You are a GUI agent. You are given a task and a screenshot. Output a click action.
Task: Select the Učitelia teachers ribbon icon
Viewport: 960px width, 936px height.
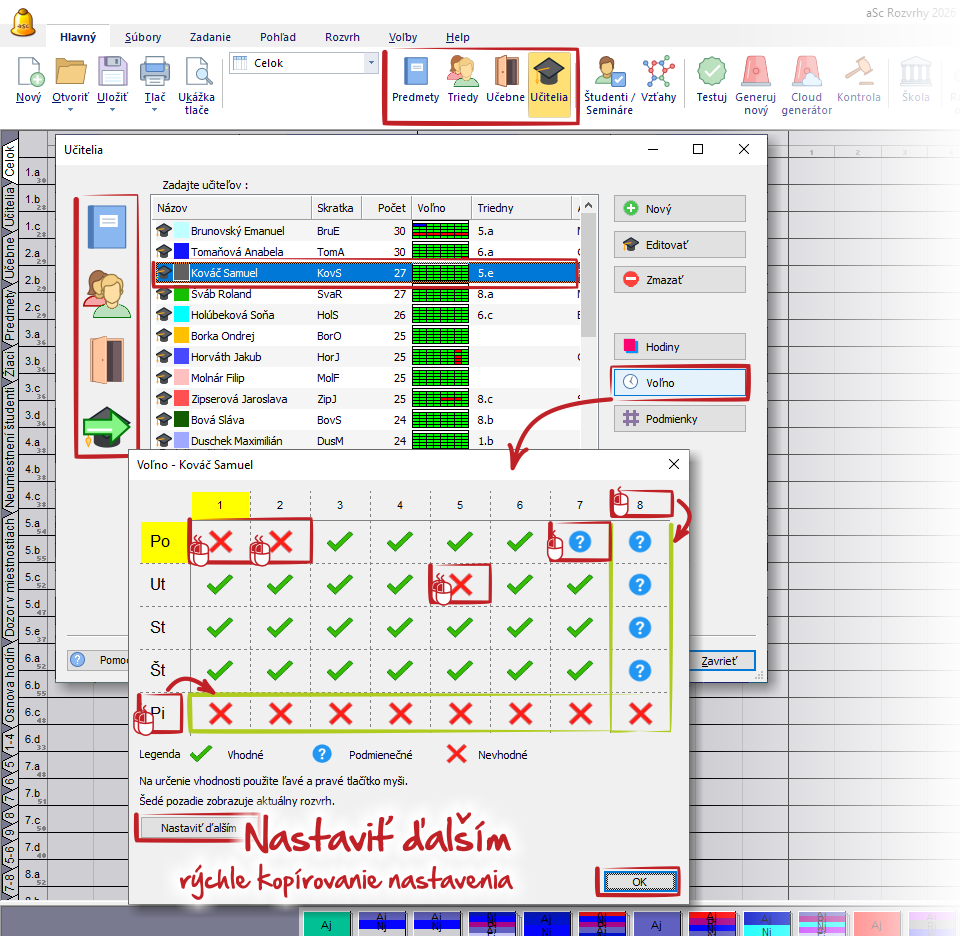(549, 80)
